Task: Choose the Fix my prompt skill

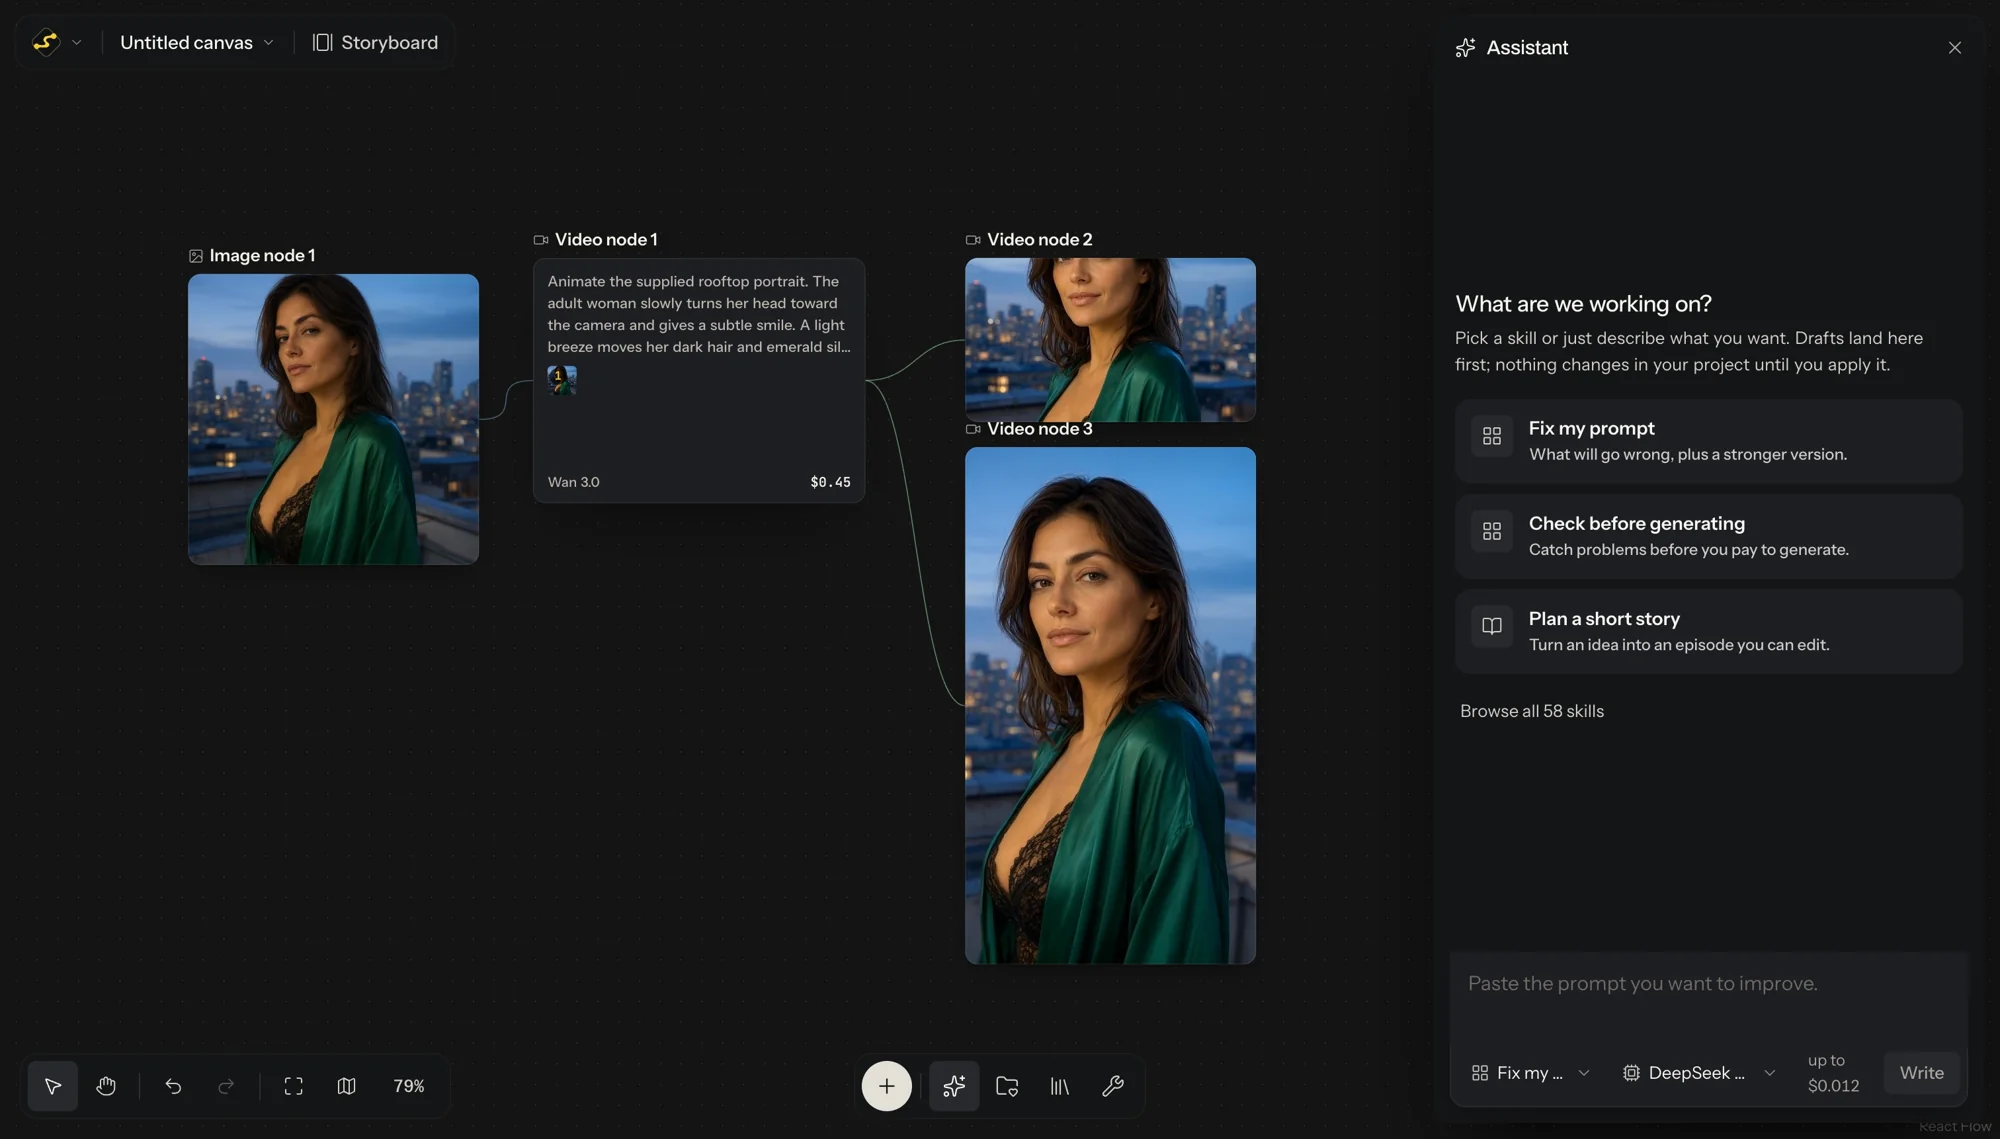Action: [1708, 441]
